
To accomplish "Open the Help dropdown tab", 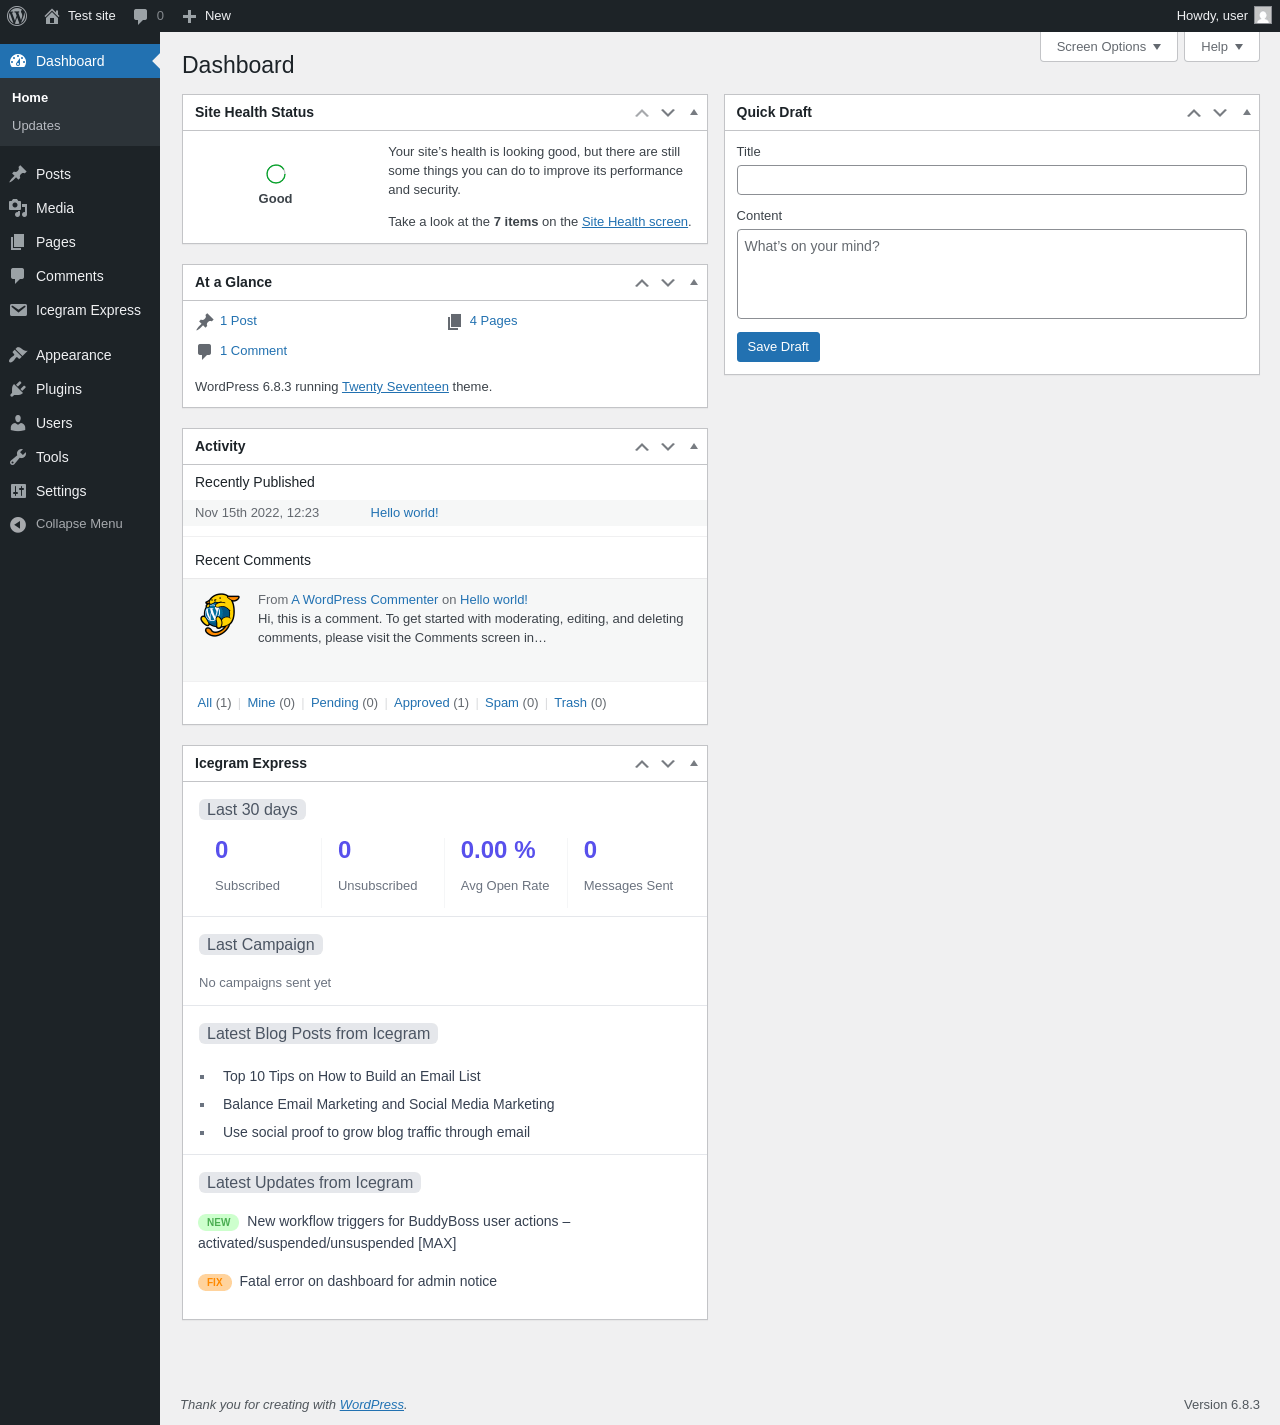I will tap(1222, 47).
